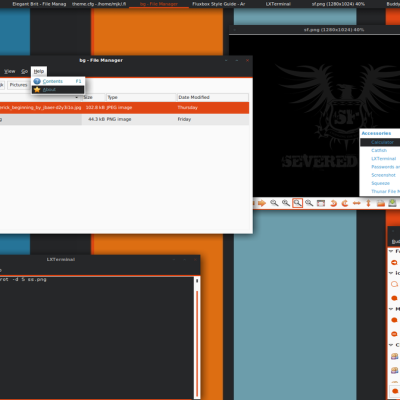This screenshot has height=400, width=400.
Task: Launch LXTerminal from Accessories menu
Action: [x=380, y=159]
